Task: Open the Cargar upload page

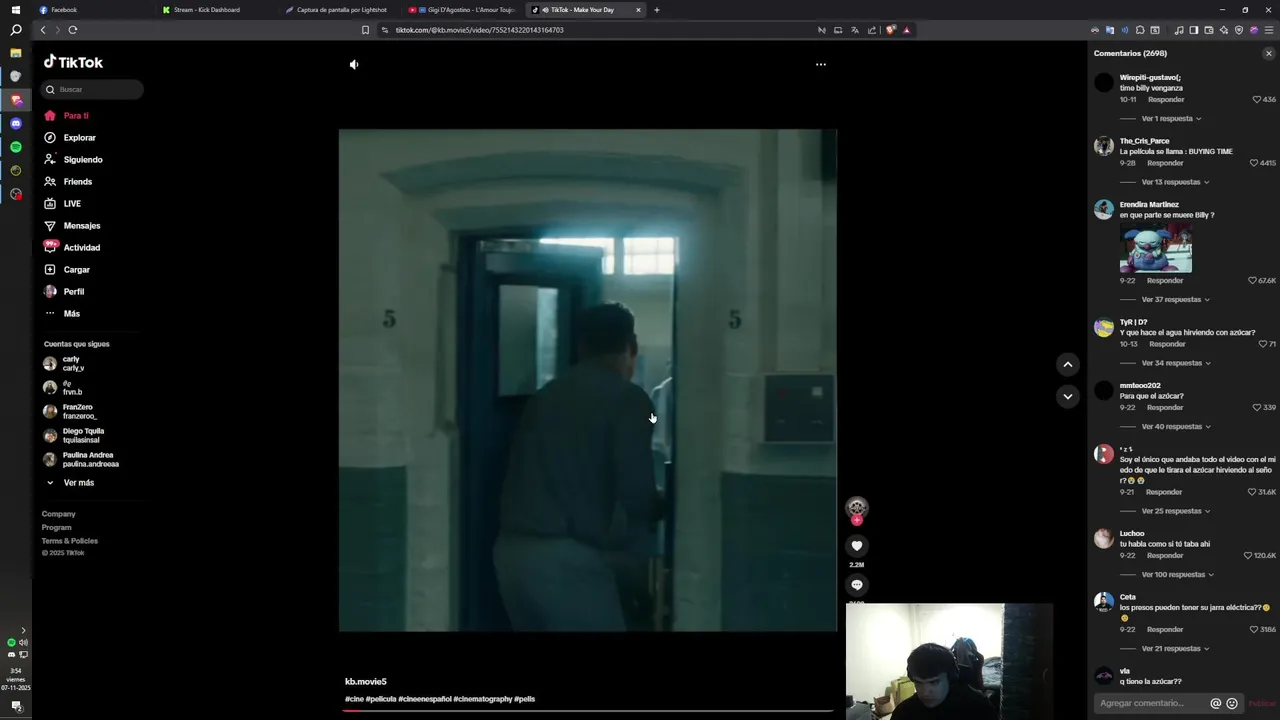Action: [67, 270]
